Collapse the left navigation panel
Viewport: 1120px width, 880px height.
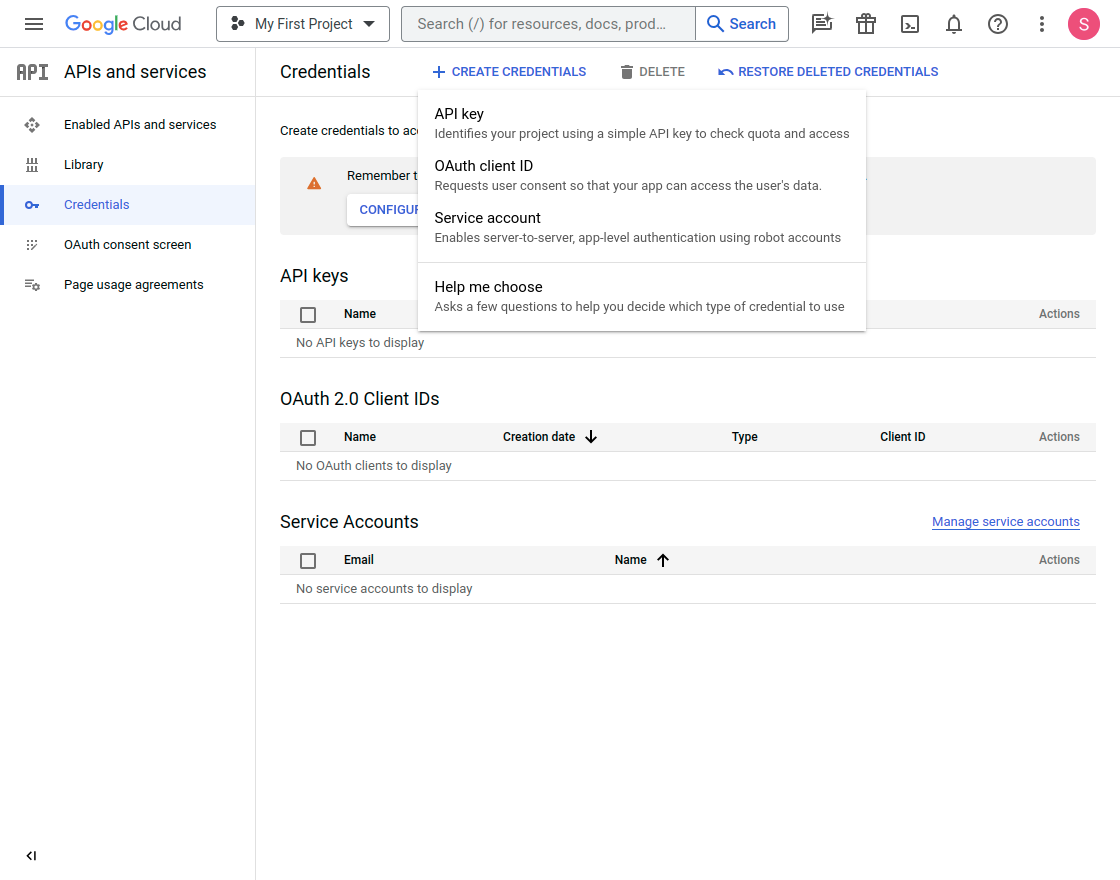pyautogui.click(x=31, y=856)
